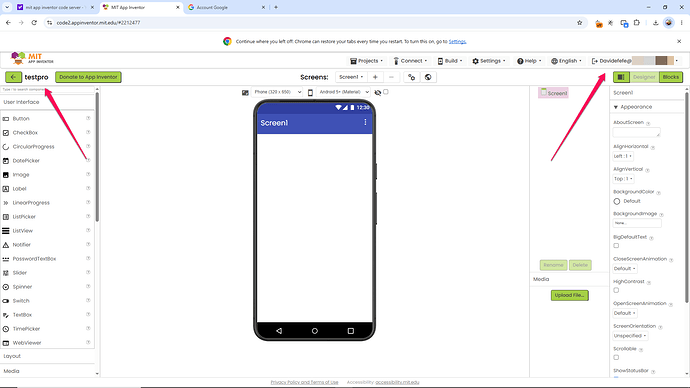
Task: Open AlignVertical Top dropdown
Action: click(623, 179)
